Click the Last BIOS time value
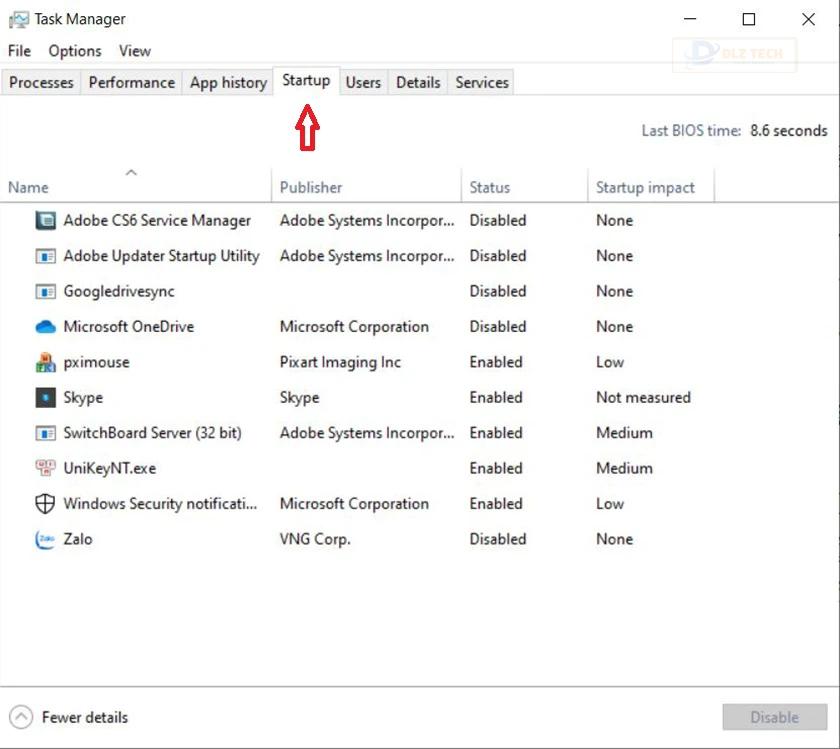Screen dimensions: 840x749 pos(789,131)
